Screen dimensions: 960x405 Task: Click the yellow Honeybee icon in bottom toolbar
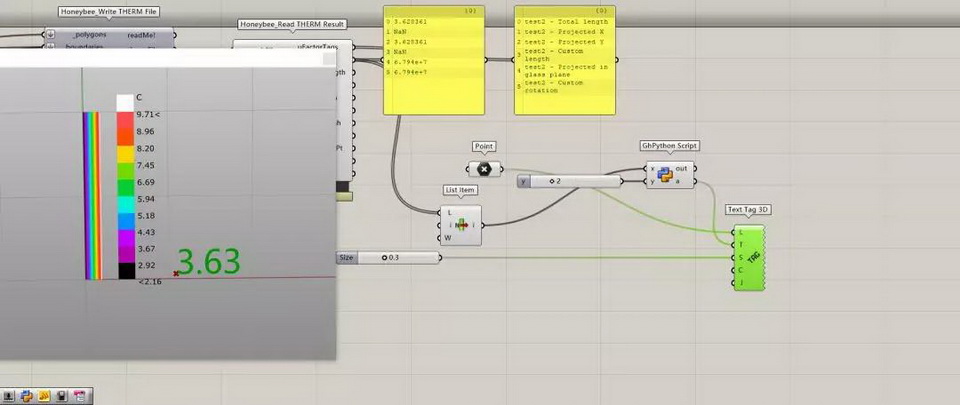pos(45,396)
